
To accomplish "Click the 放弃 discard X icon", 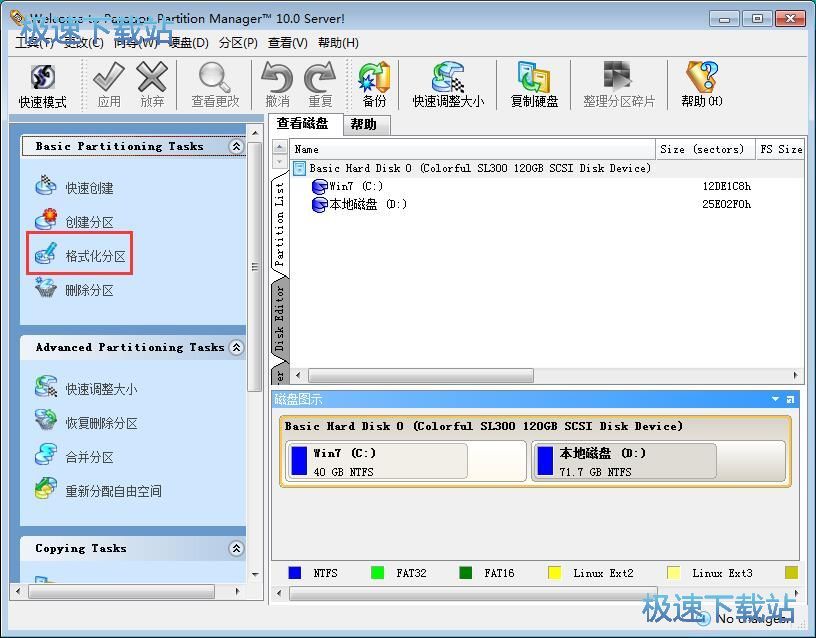I will tap(151, 85).
